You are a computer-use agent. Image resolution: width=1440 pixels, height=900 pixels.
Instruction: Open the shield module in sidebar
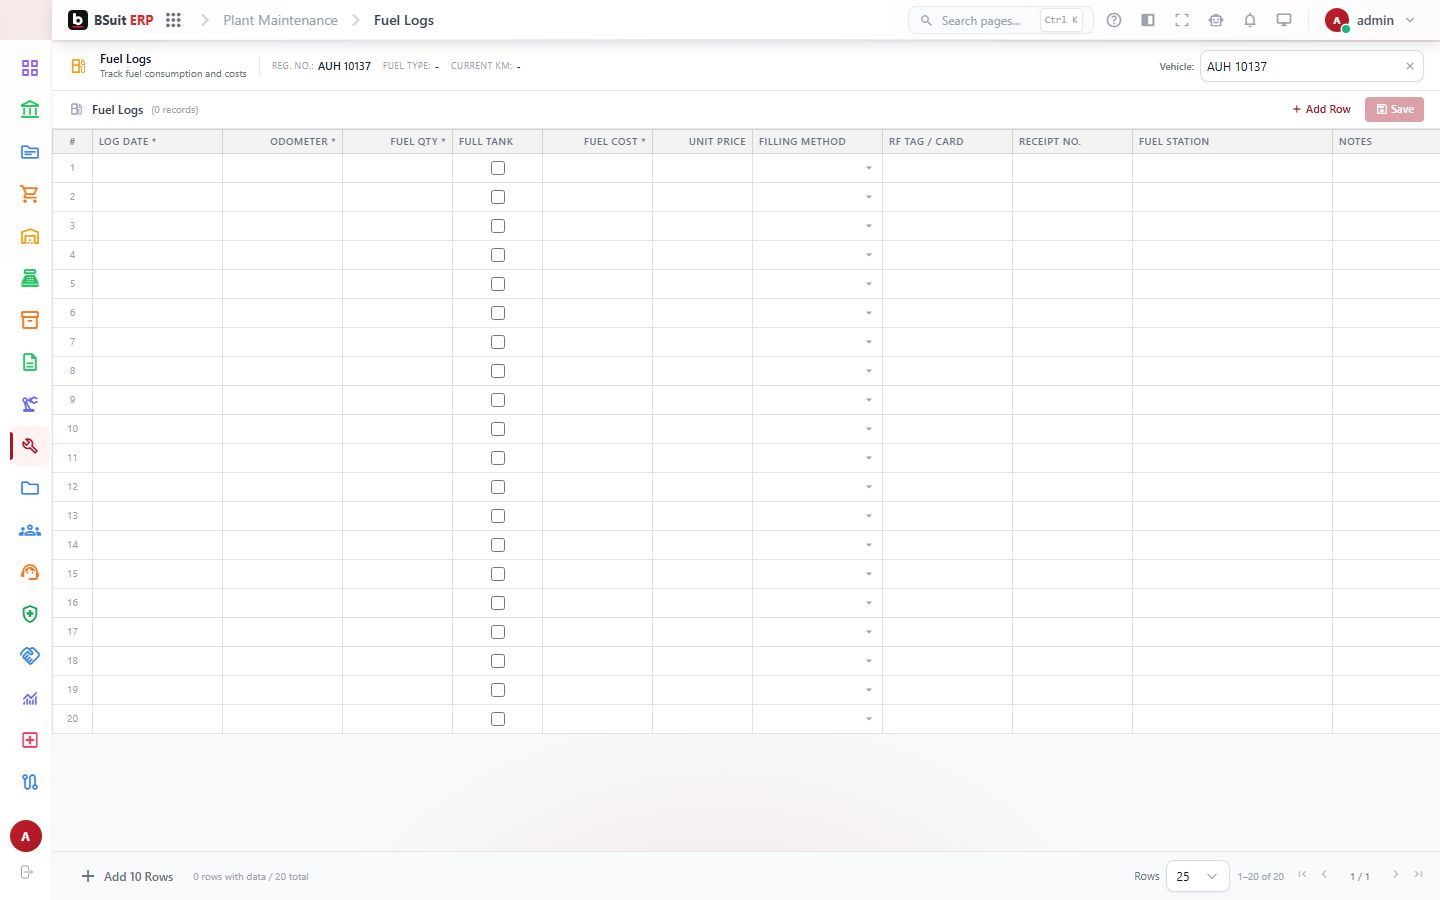30,614
